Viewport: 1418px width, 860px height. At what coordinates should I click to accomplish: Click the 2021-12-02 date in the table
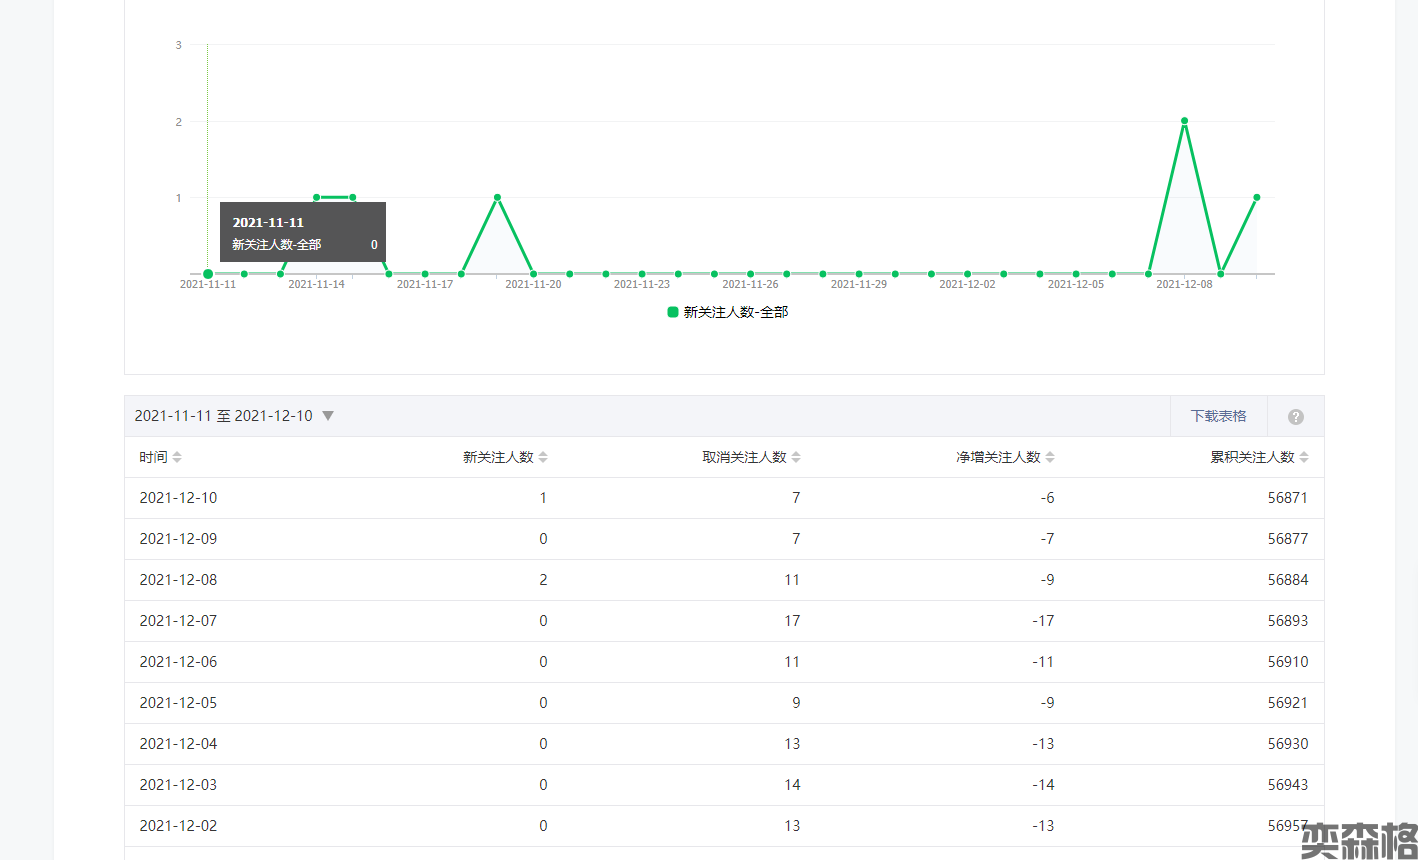(x=178, y=826)
